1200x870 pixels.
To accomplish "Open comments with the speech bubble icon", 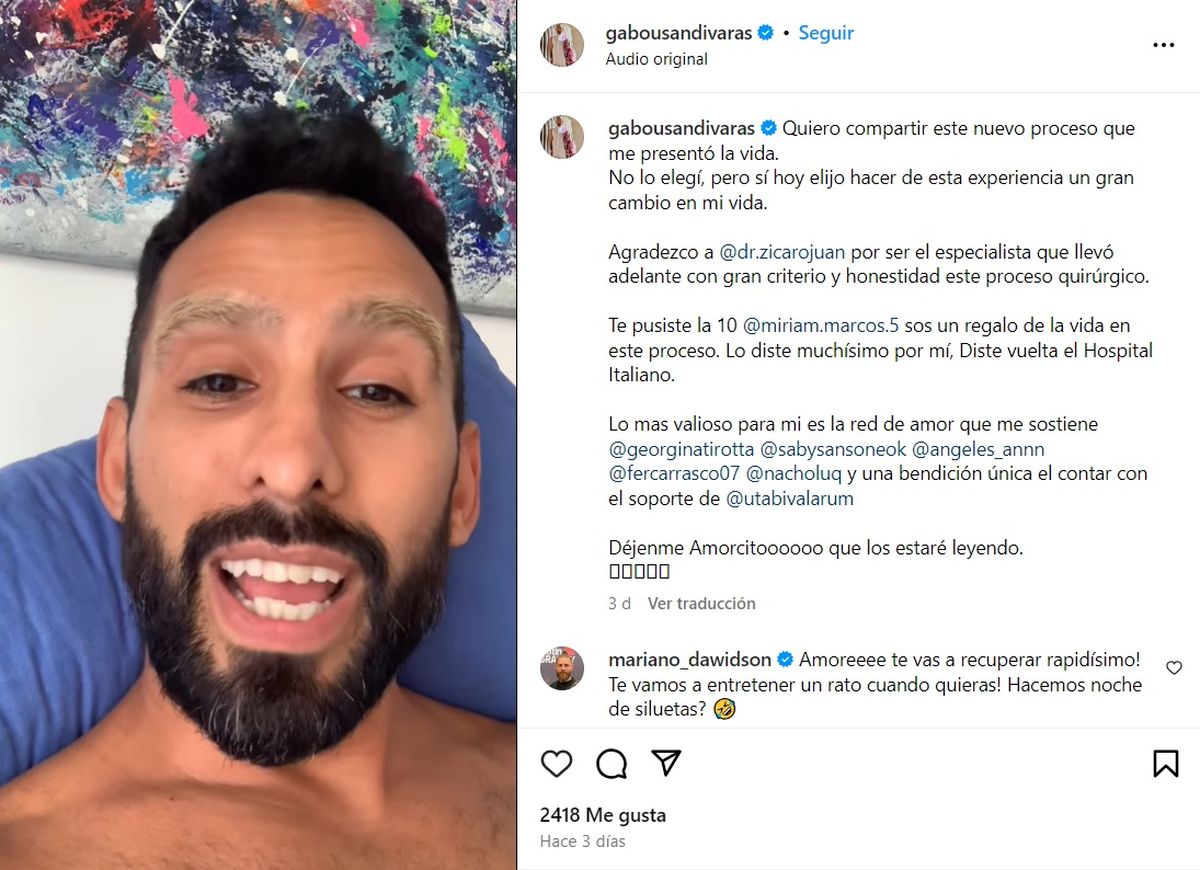I will click(x=611, y=764).
